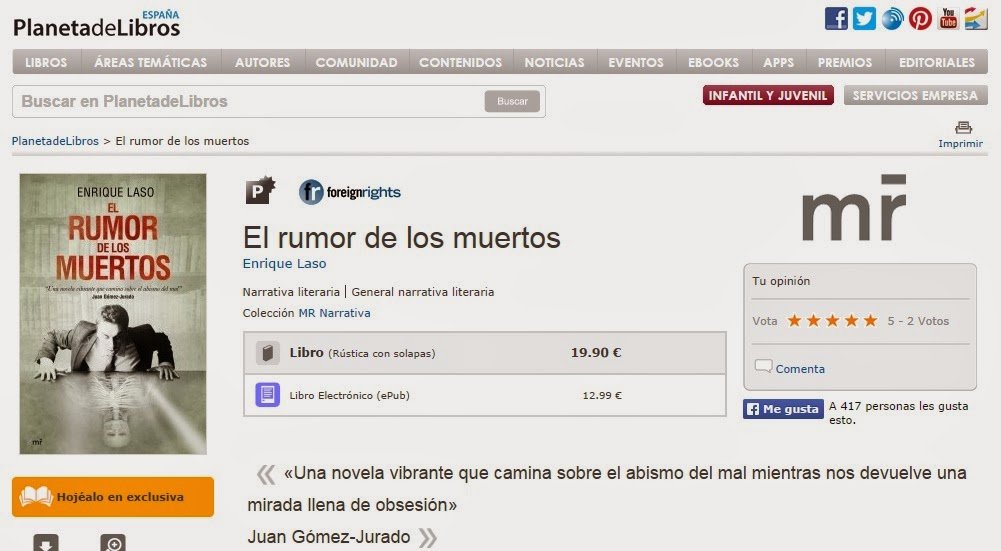Viewport: 1001px width, 551px height.
Task: Open the AUTORES menu
Action: coord(262,62)
